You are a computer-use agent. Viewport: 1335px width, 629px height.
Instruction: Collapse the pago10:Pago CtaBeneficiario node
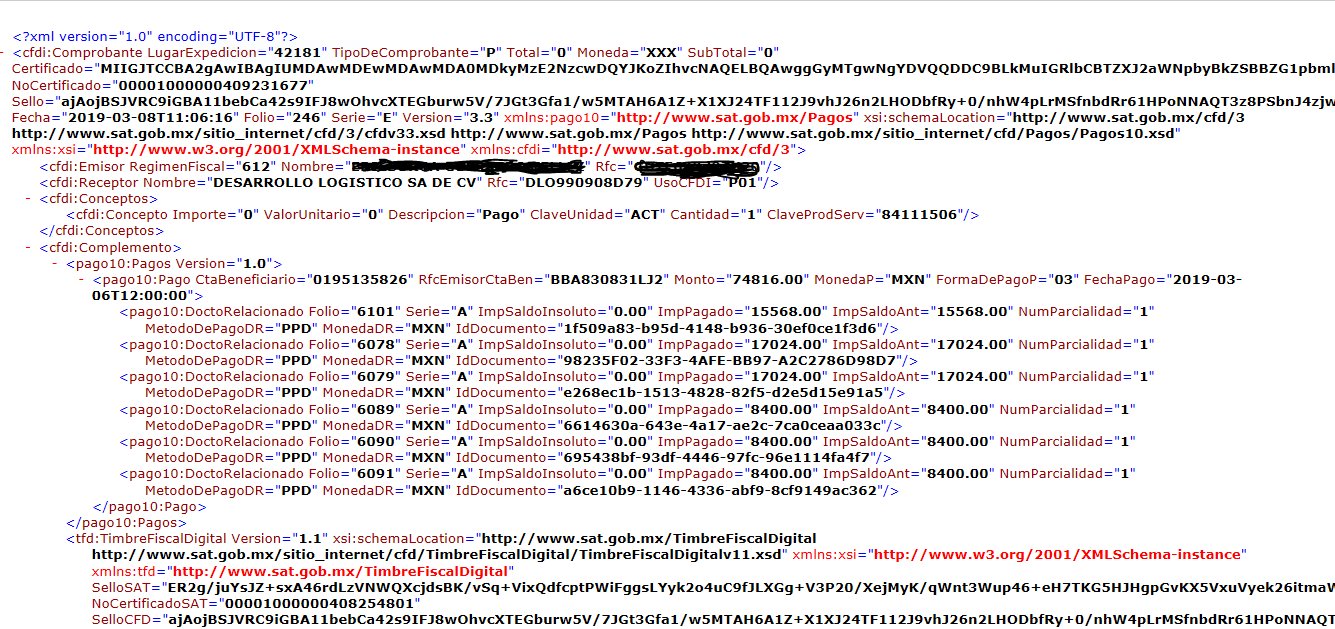tap(82, 280)
